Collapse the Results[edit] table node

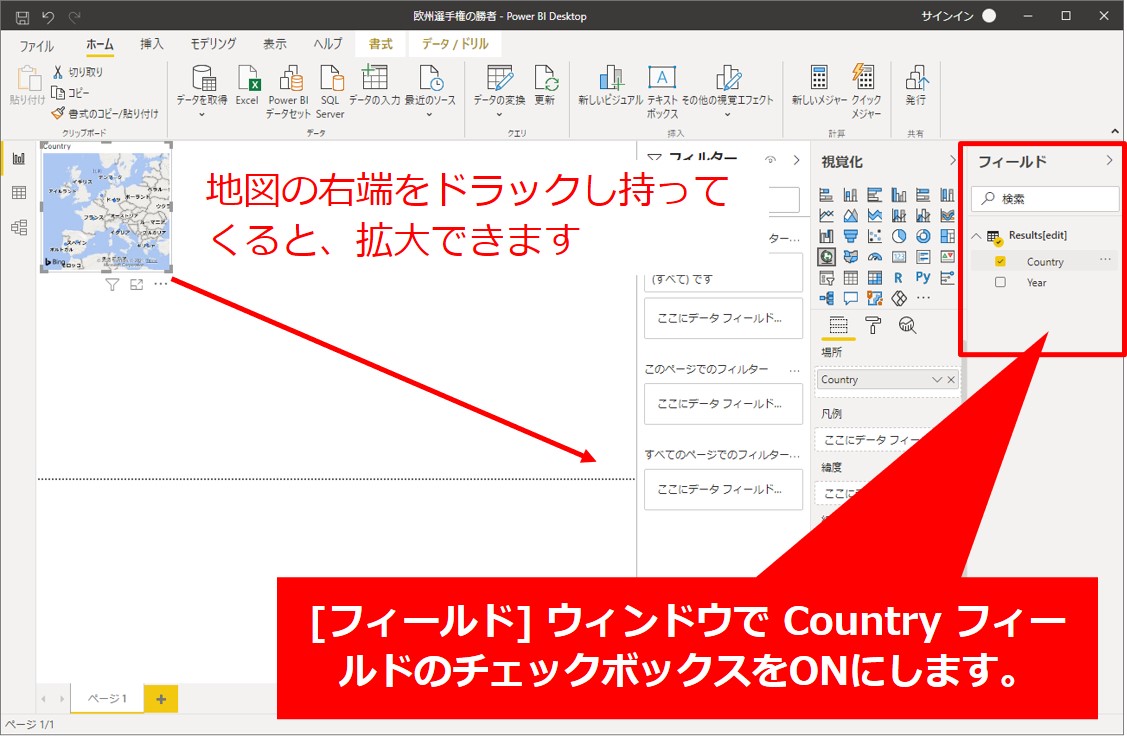pyautogui.click(x=977, y=236)
